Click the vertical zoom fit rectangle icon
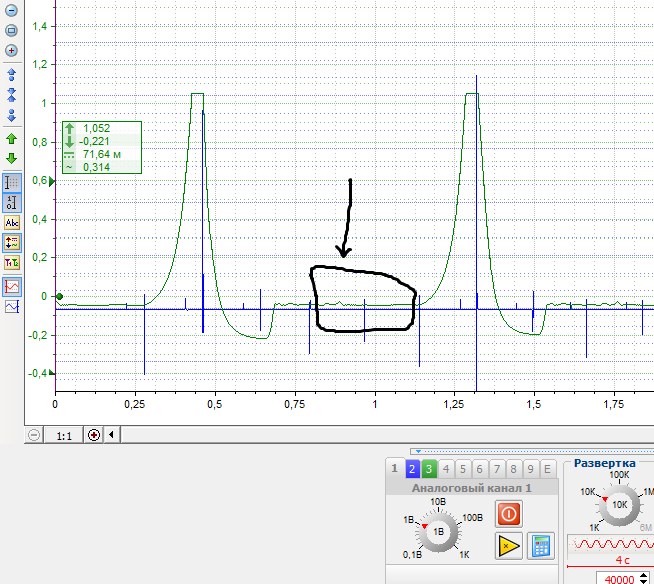The width and height of the screenshot is (654, 584). click(x=11, y=30)
